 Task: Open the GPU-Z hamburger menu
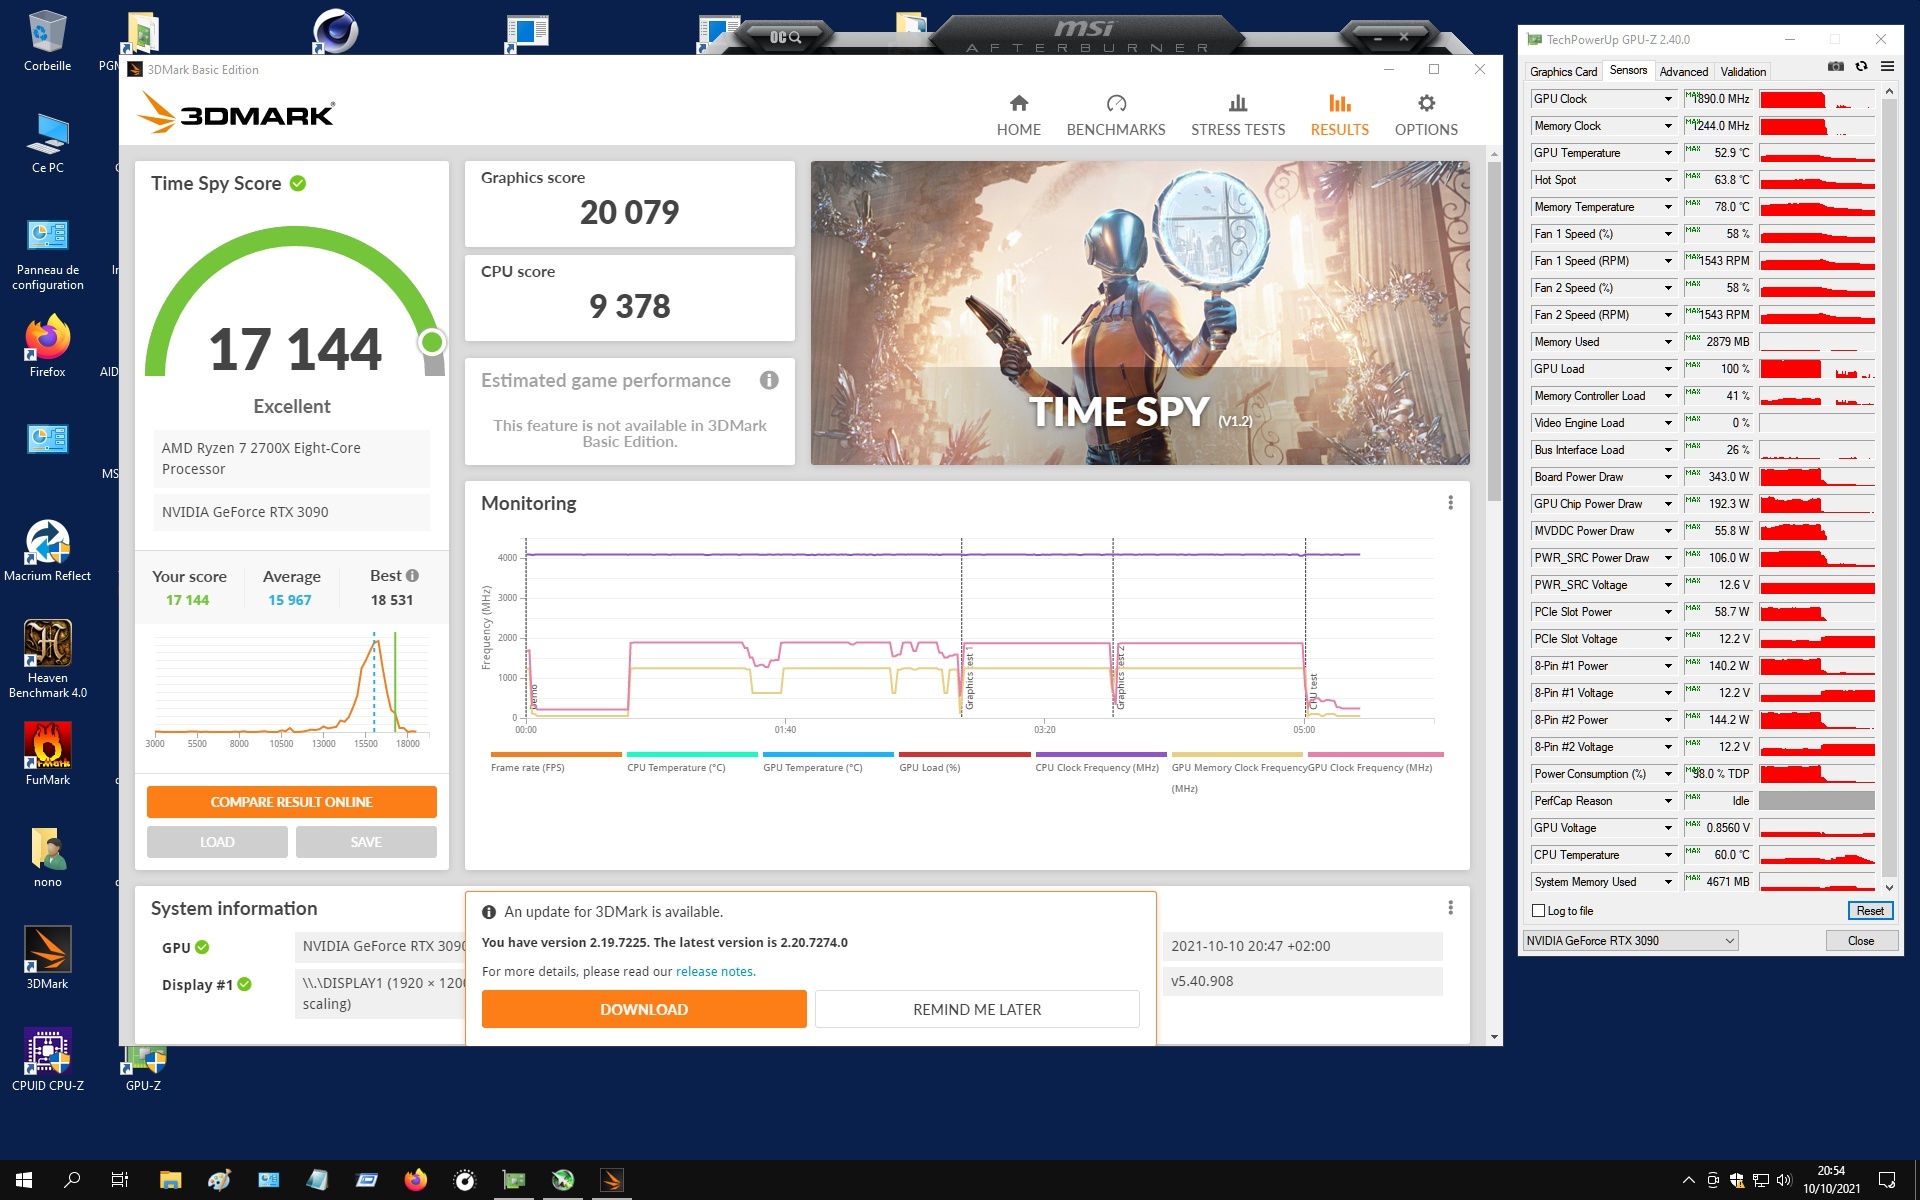(x=1887, y=67)
